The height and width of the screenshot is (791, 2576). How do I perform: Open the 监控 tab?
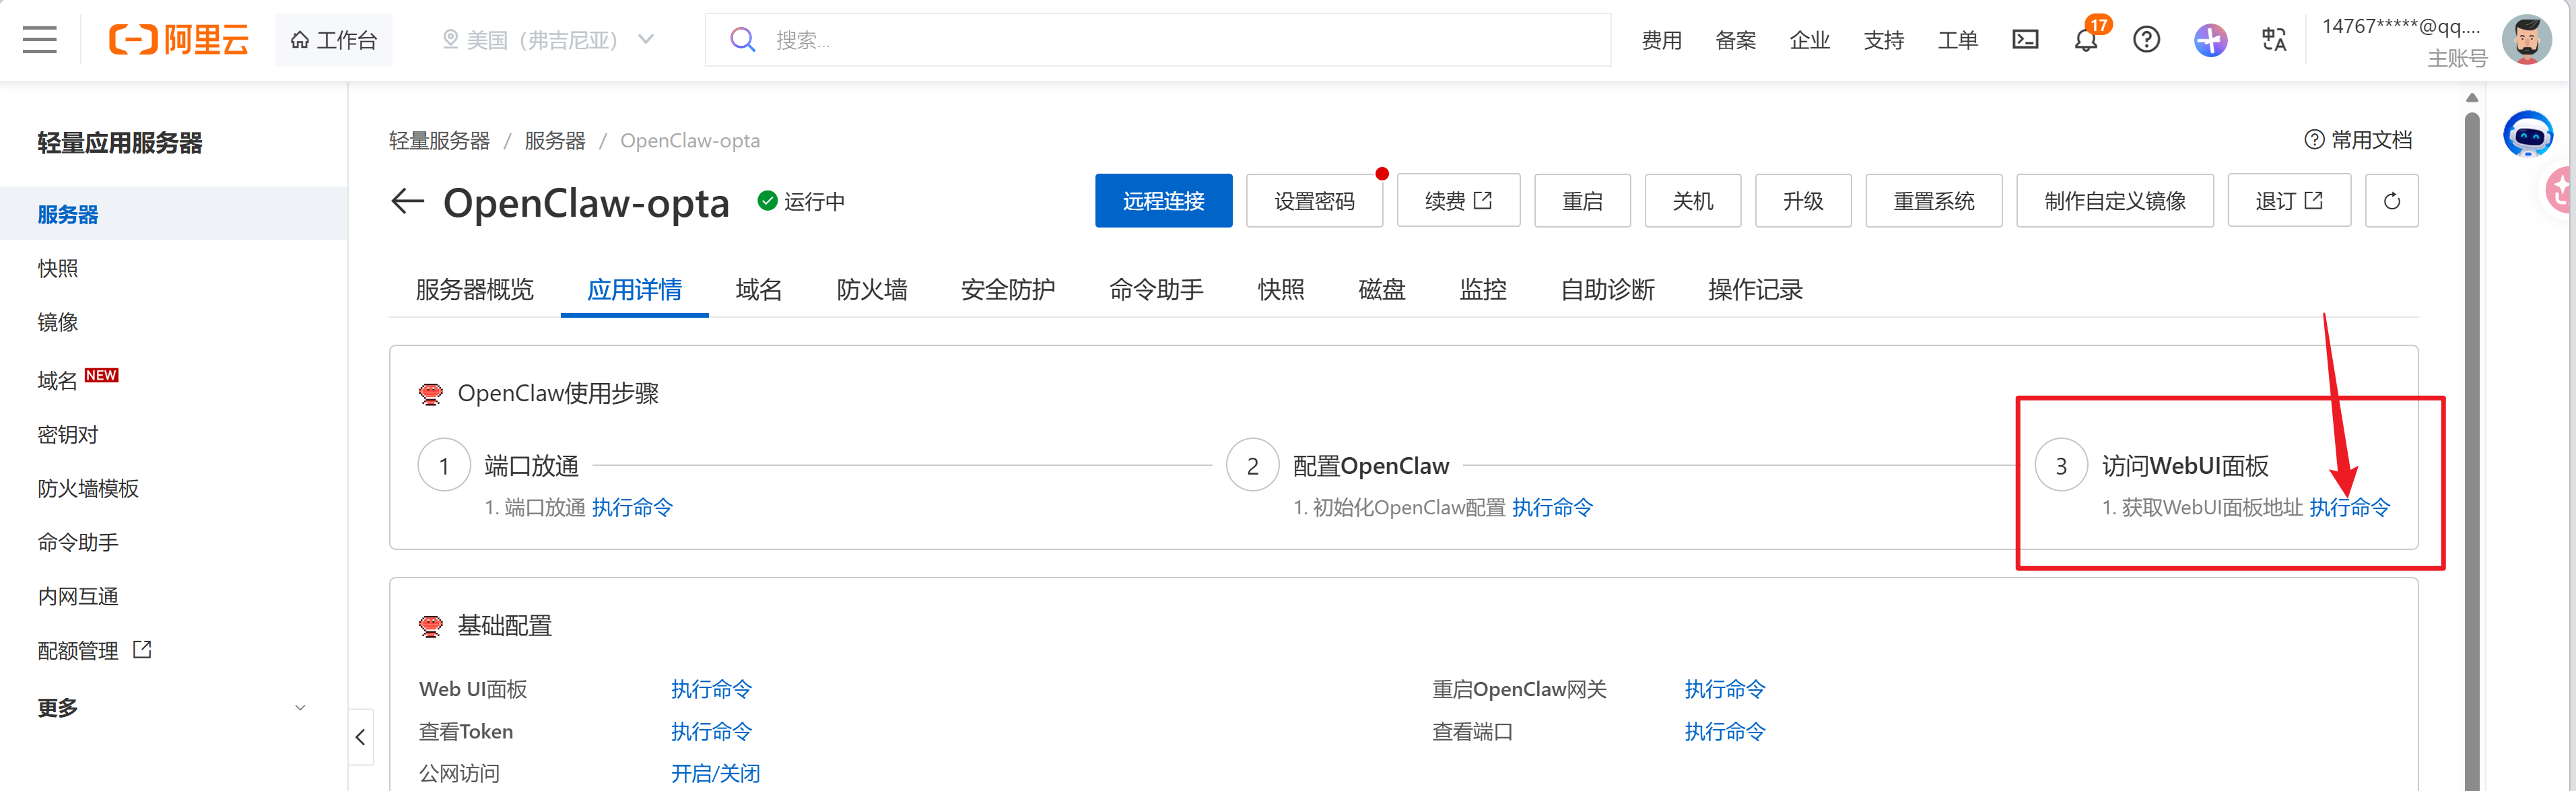pyautogui.click(x=1483, y=289)
